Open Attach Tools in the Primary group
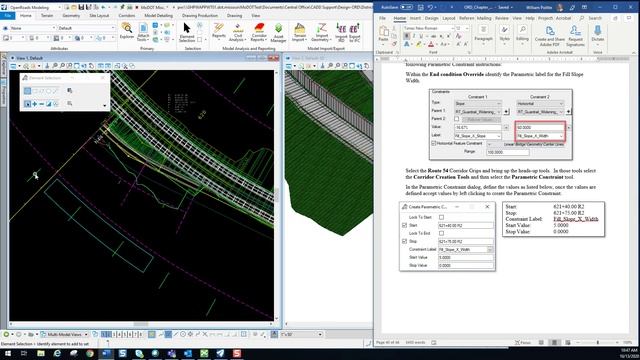 [x=143, y=32]
